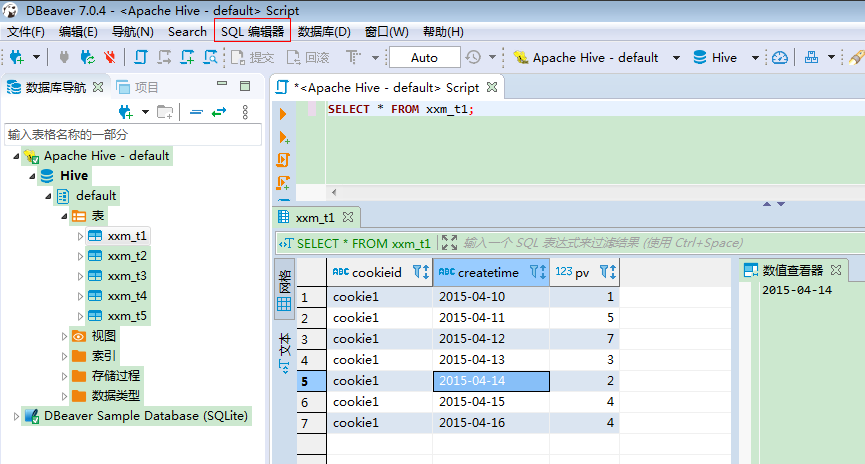The image size is (865, 464).
Task: Toggle link with editor arrows icon
Action: tap(219, 112)
